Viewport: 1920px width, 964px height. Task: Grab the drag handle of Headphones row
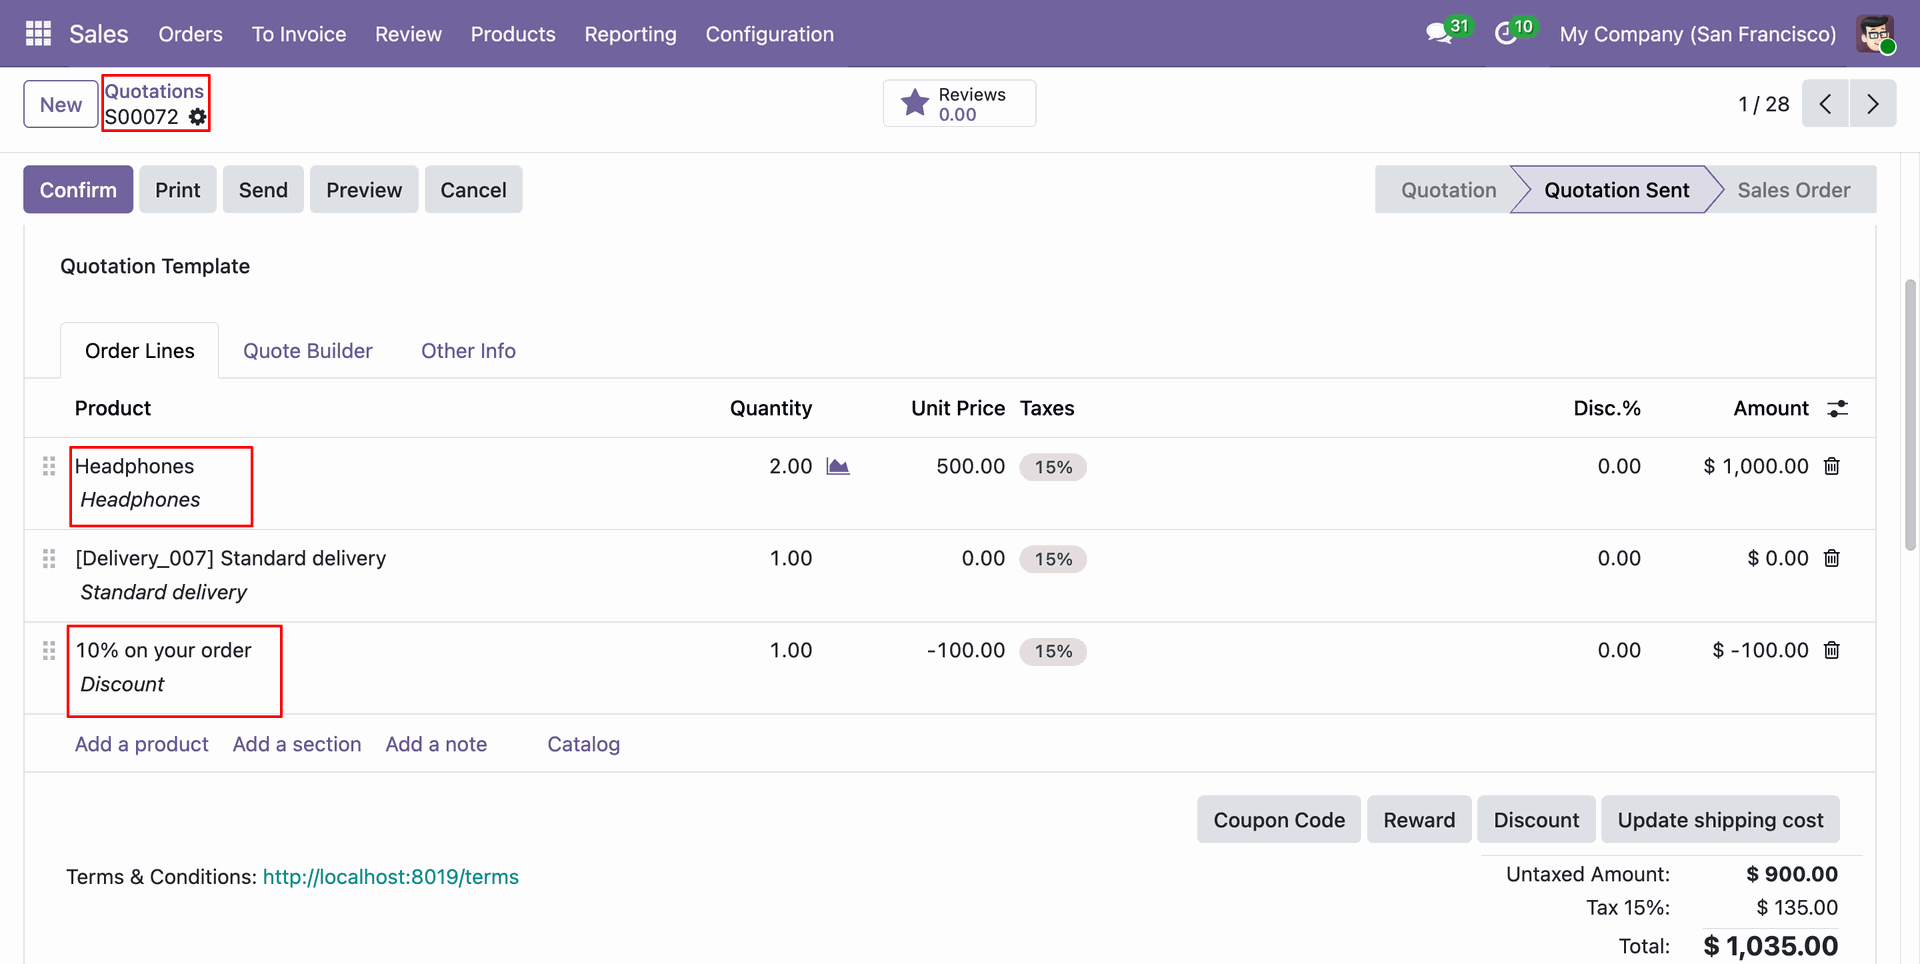click(x=49, y=466)
